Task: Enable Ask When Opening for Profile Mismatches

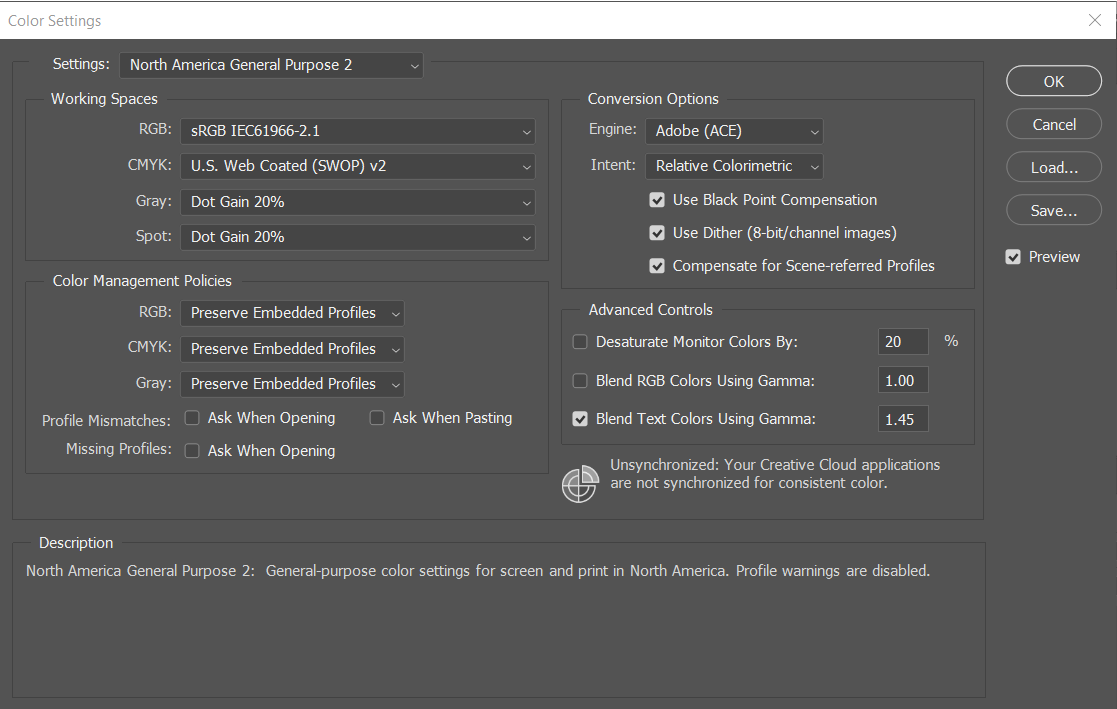Action: pyautogui.click(x=191, y=417)
